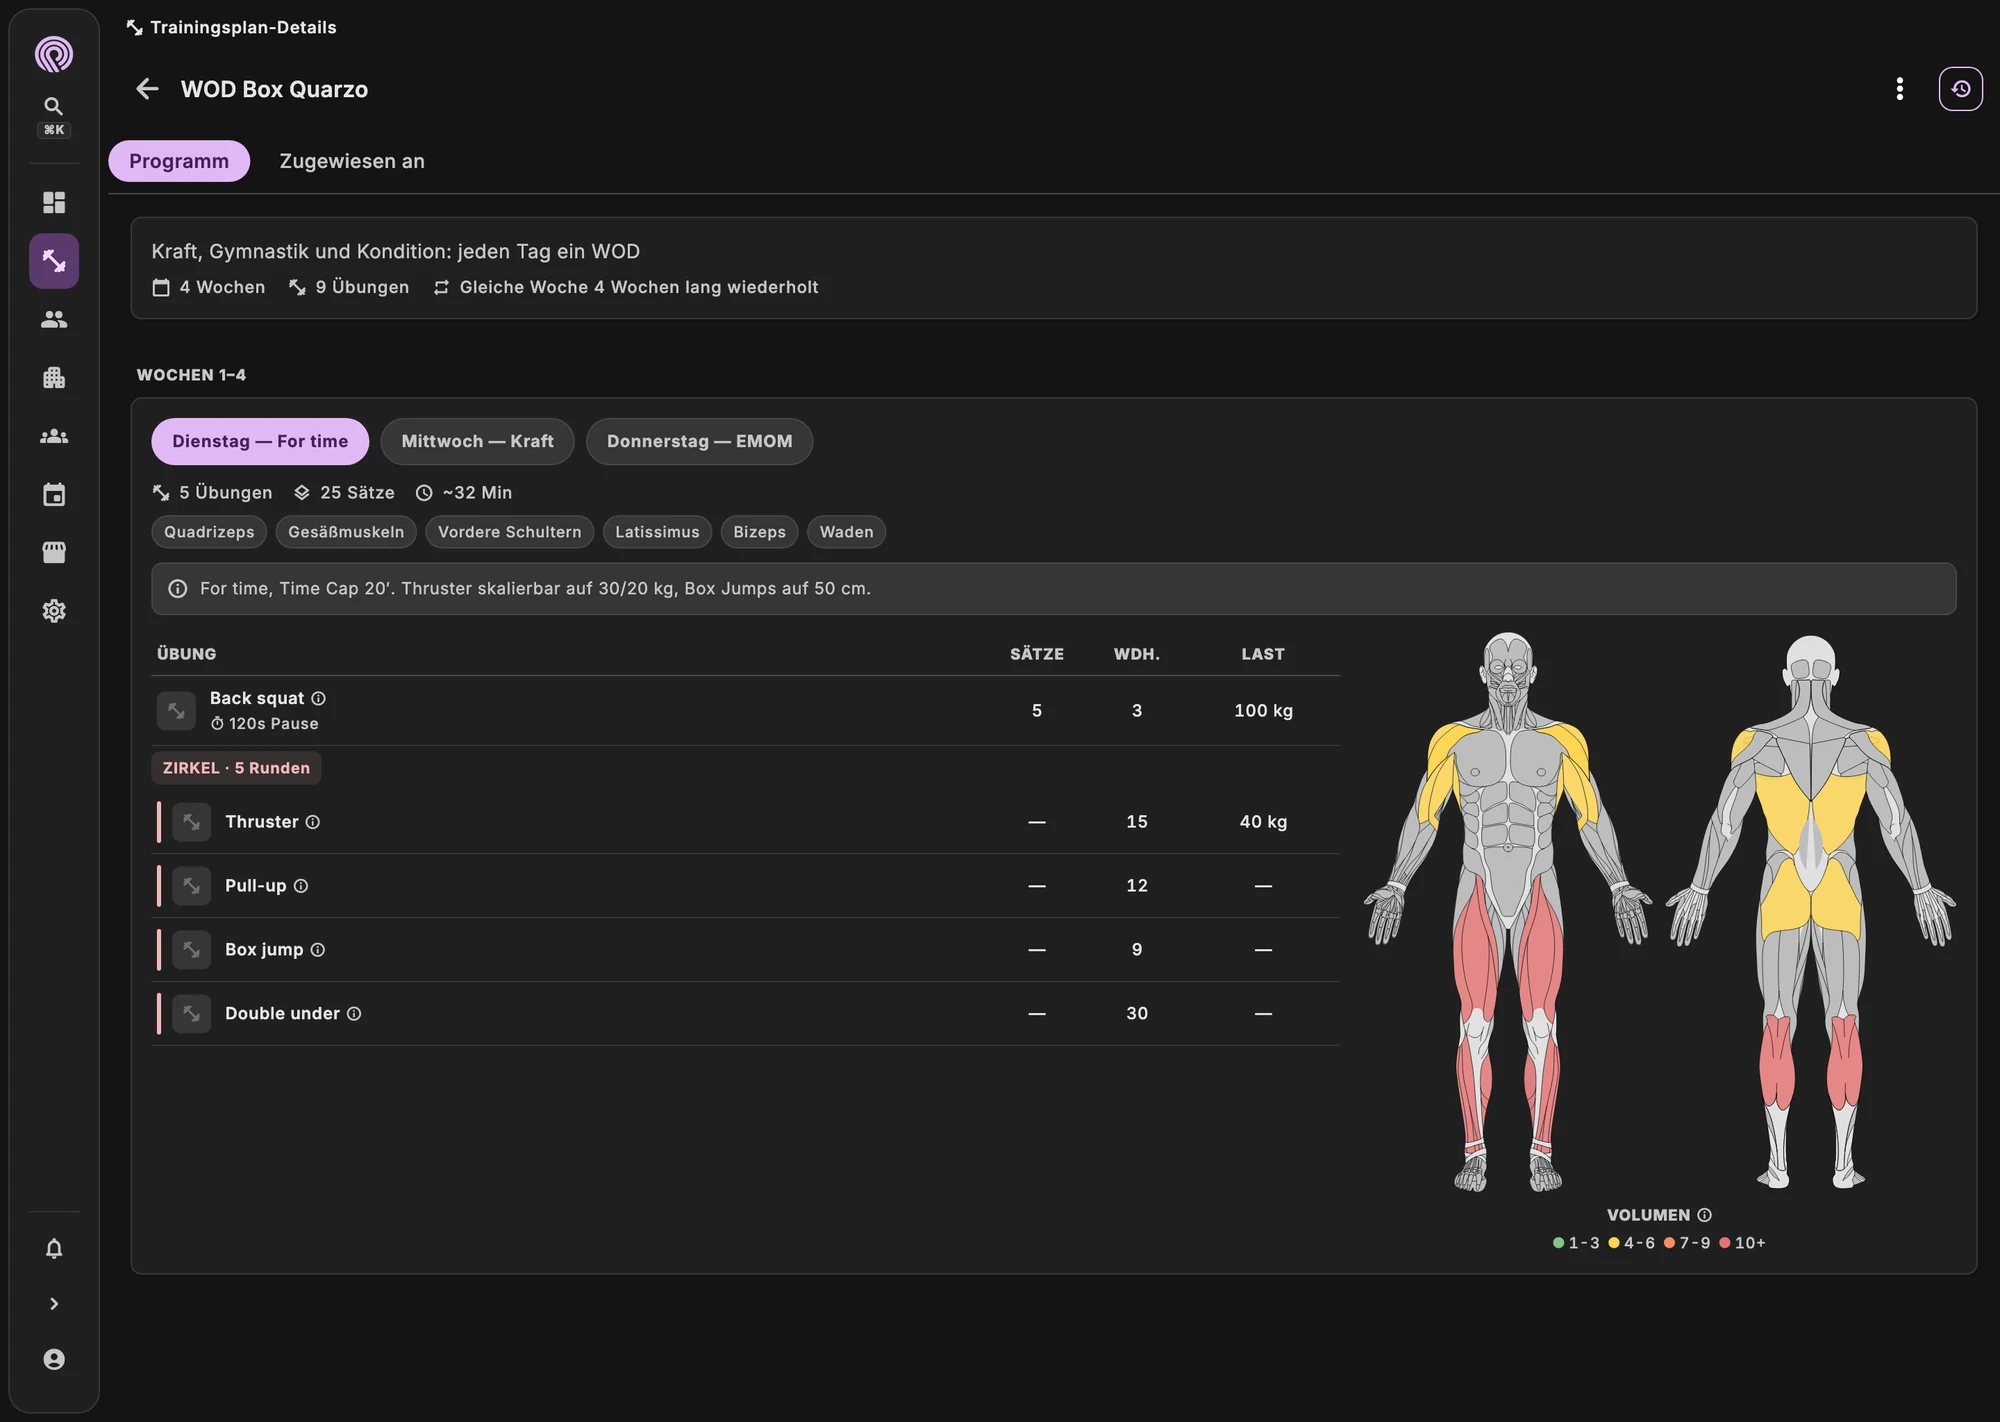
Task: Open the building facility icon
Action: tap(54, 378)
